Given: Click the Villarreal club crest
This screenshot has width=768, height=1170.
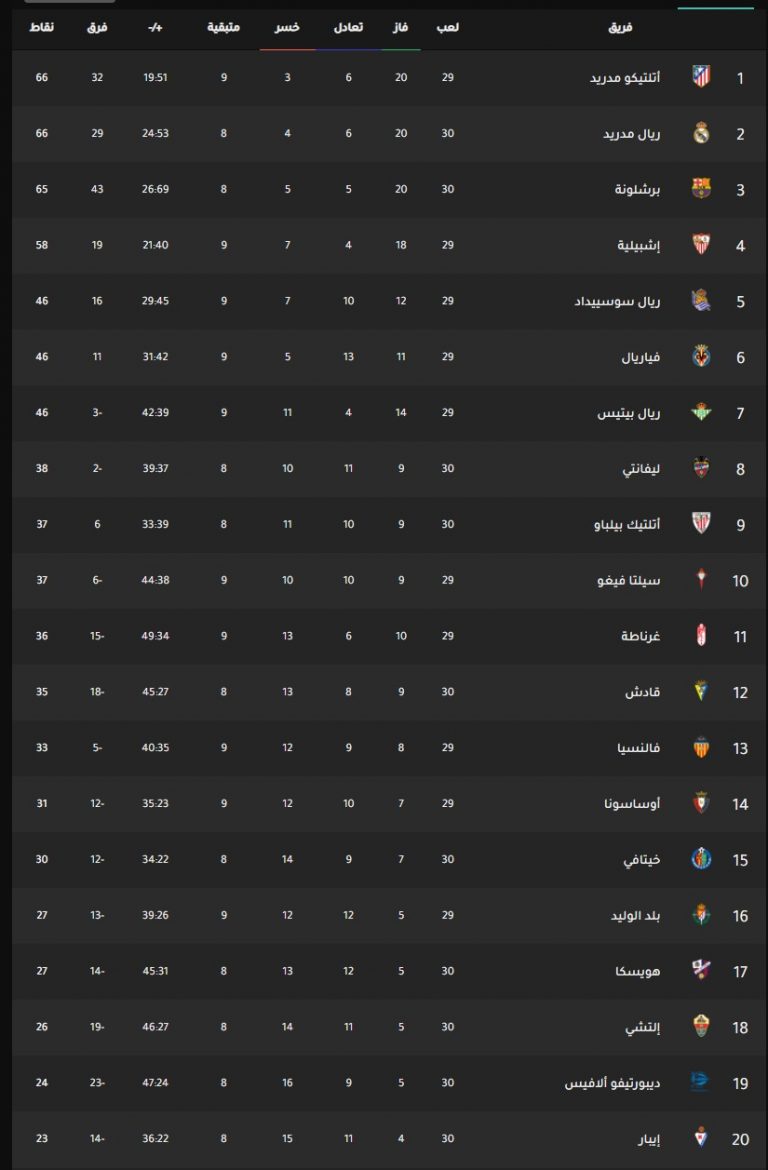Looking at the screenshot, I should [x=701, y=356].
